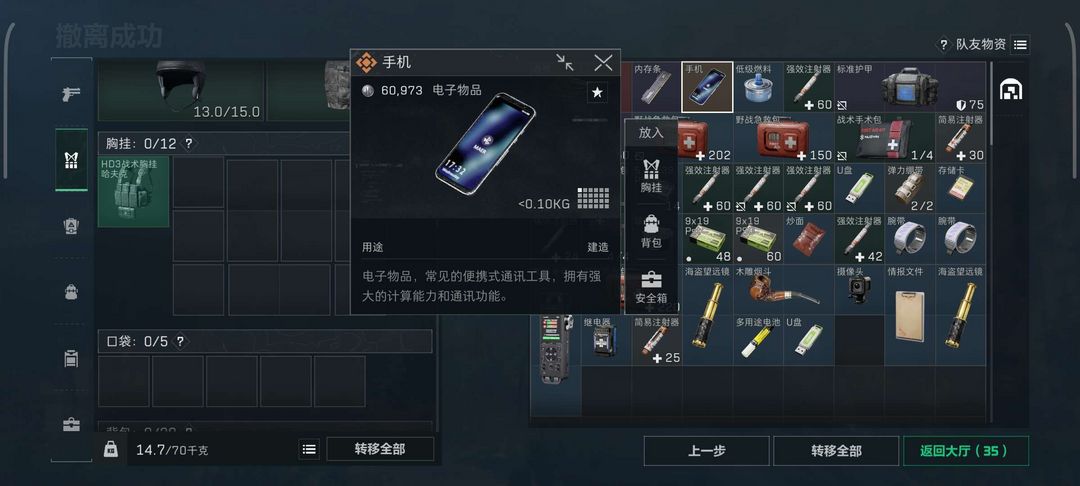Open the secure case sidebar icon
The height and width of the screenshot is (486, 1080).
tap(72, 424)
